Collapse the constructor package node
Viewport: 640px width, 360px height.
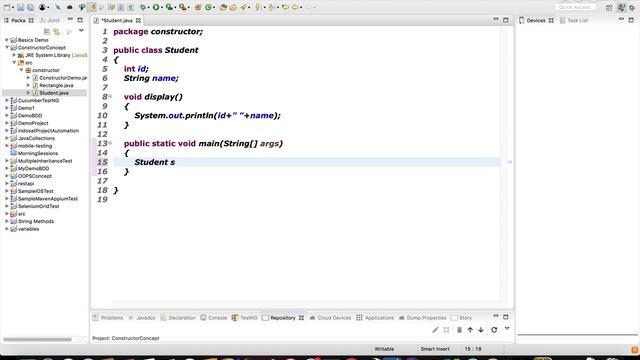[22, 70]
